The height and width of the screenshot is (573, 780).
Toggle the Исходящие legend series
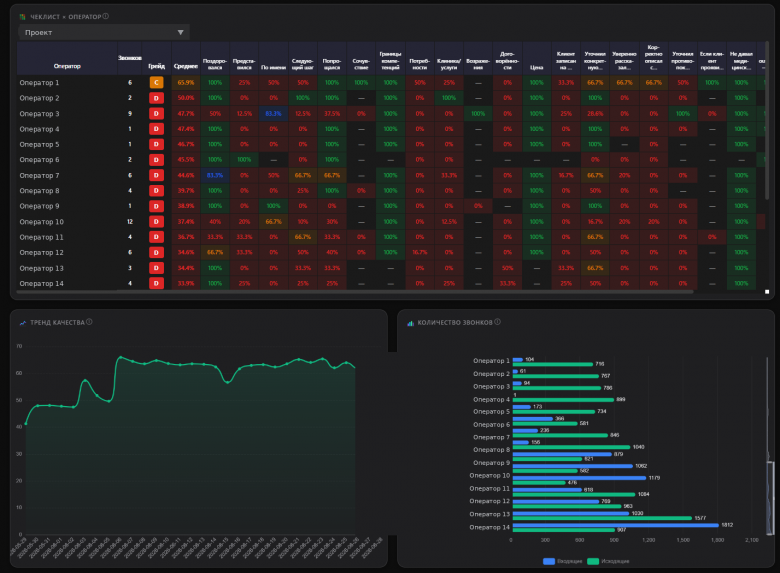pos(608,561)
